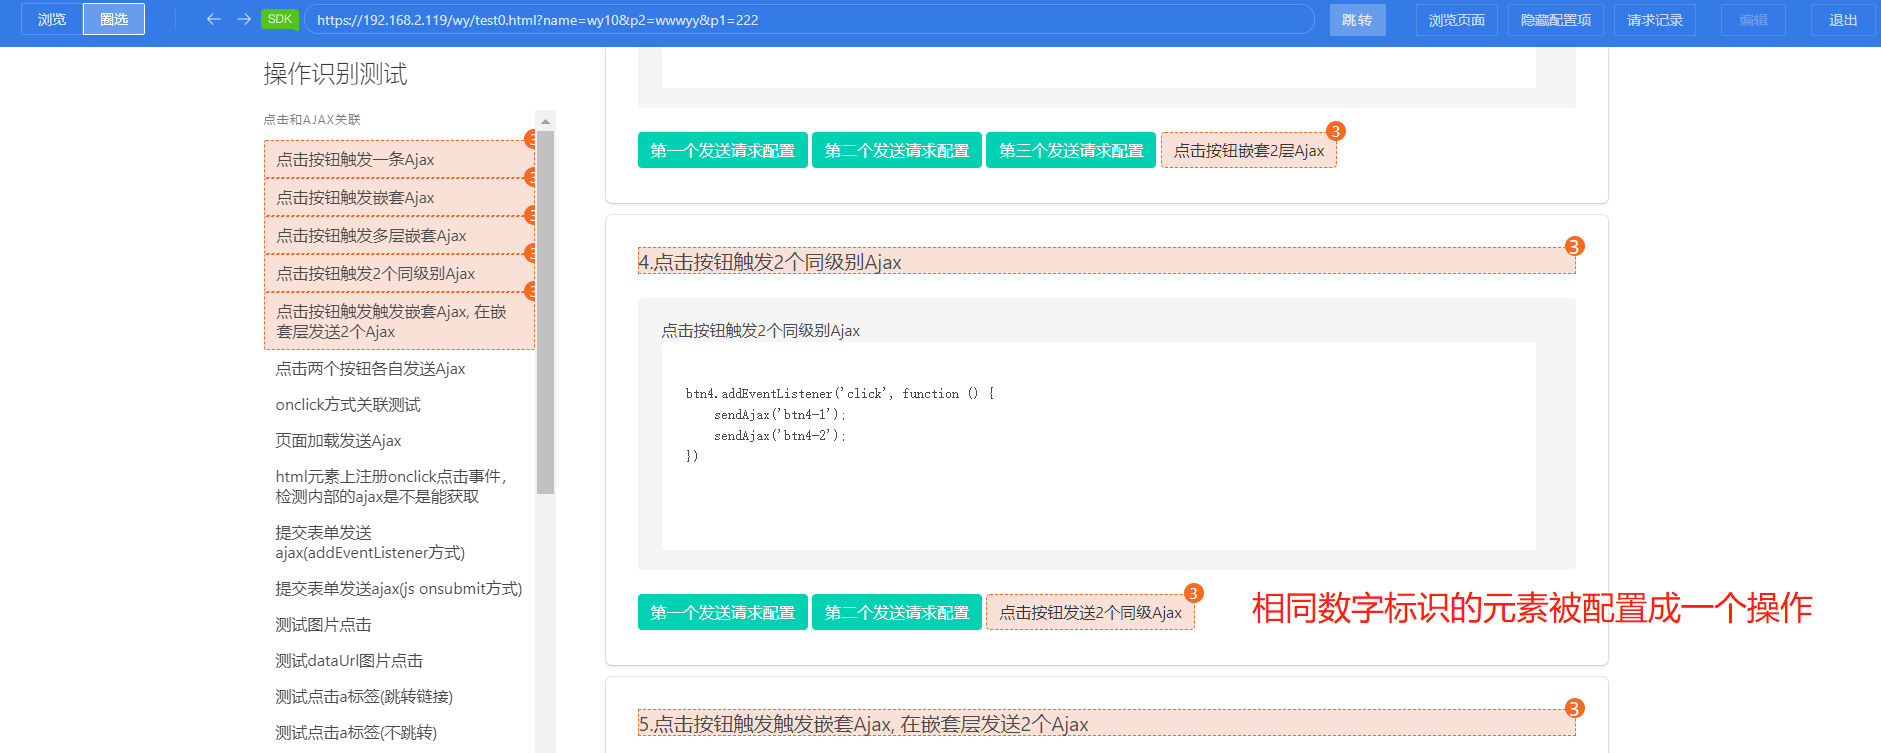
Task: Open 页面加载发送Ajax sidebar link
Action: (338, 440)
